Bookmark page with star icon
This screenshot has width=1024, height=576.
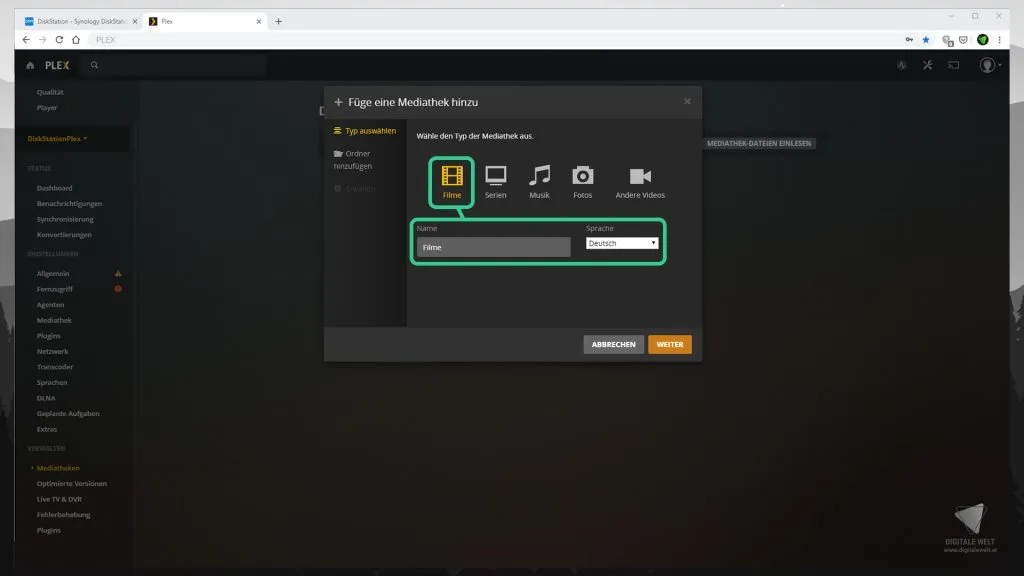coord(925,40)
